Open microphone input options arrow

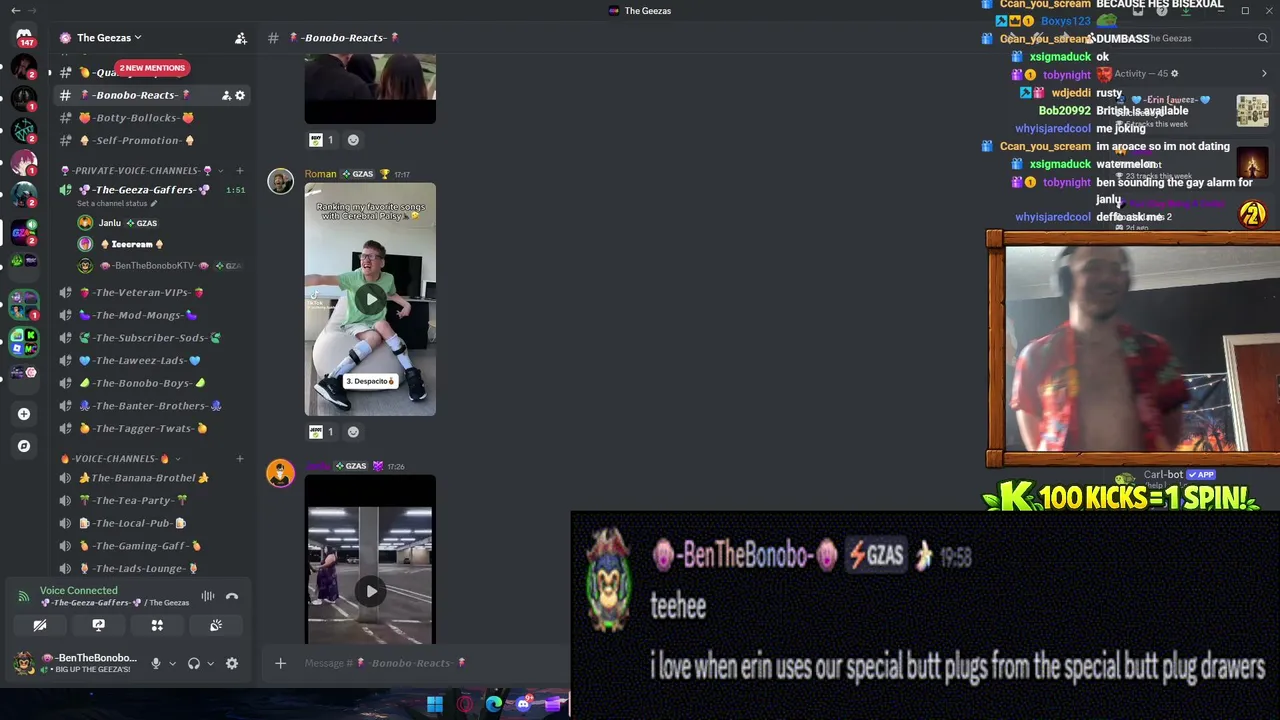(x=172, y=663)
